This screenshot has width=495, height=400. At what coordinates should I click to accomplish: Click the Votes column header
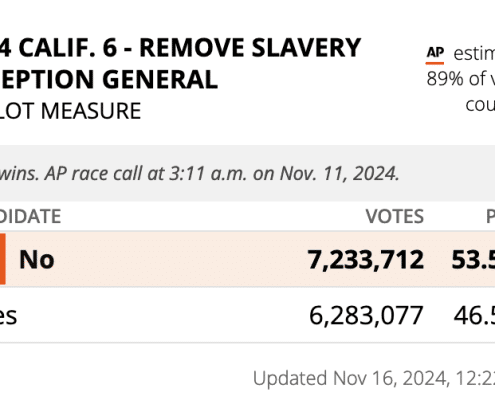point(395,216)
